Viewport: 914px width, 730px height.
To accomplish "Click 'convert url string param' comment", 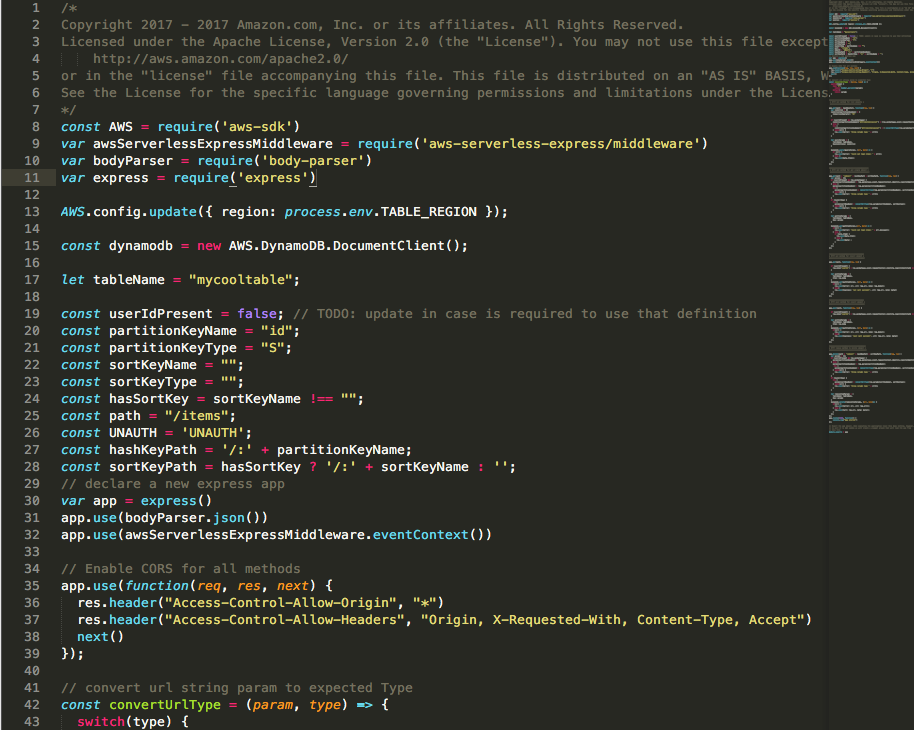I will [x=237, y=688].
